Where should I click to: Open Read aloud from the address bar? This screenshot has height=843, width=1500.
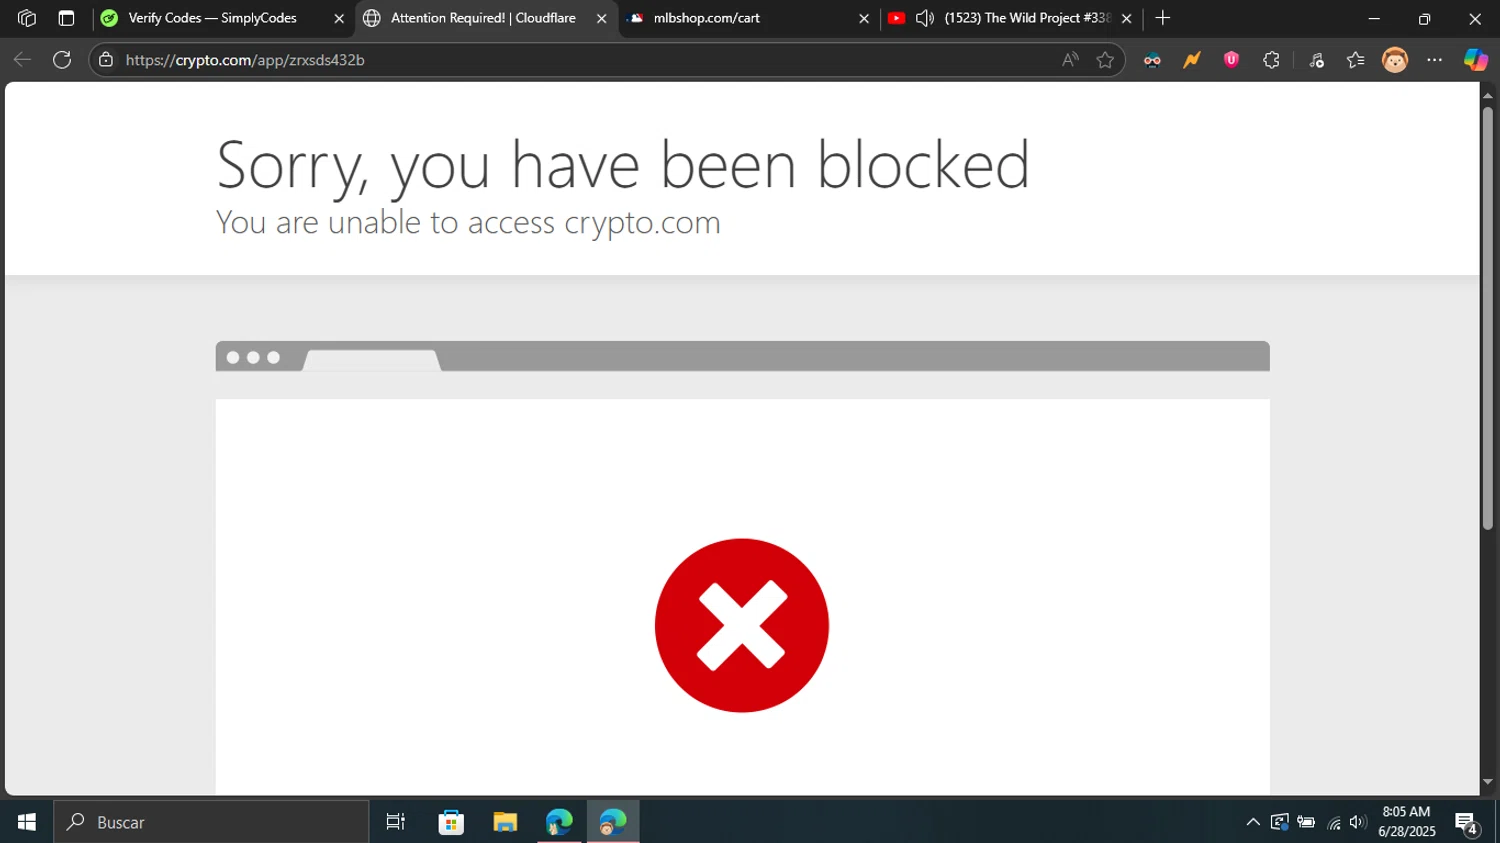point(1070,60)
